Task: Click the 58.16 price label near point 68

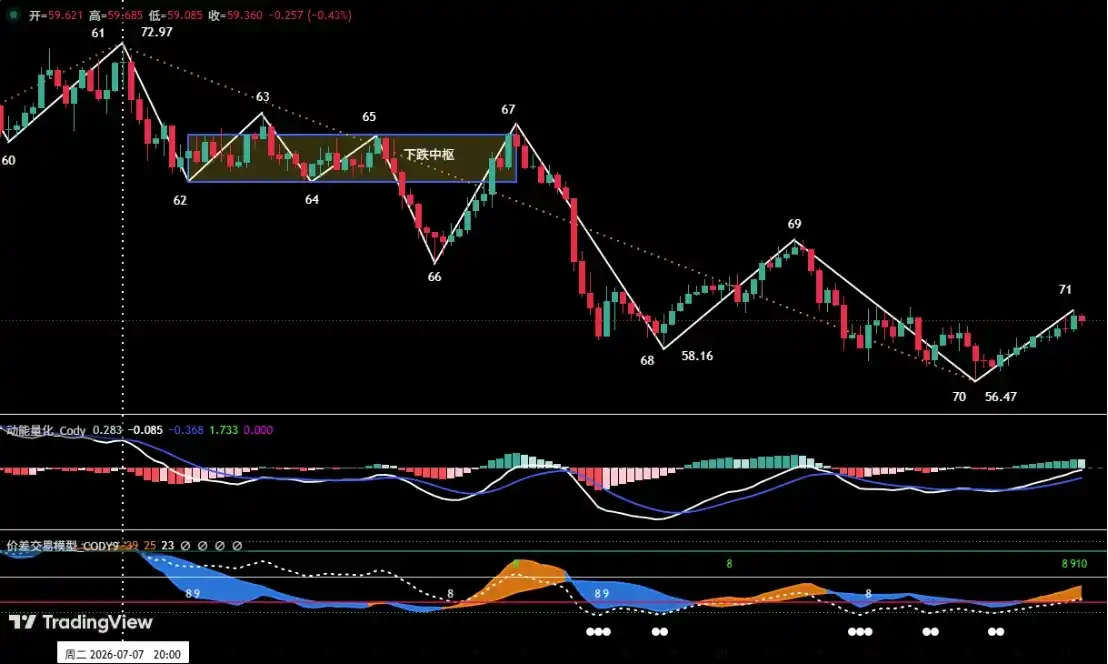Action: [x=697, y=355]
